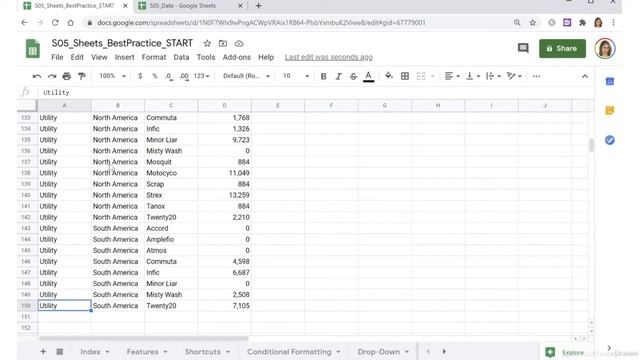The height and width of the screenshot is (360, 640).
Task: View cloud document status
Action: pos(239,43)
